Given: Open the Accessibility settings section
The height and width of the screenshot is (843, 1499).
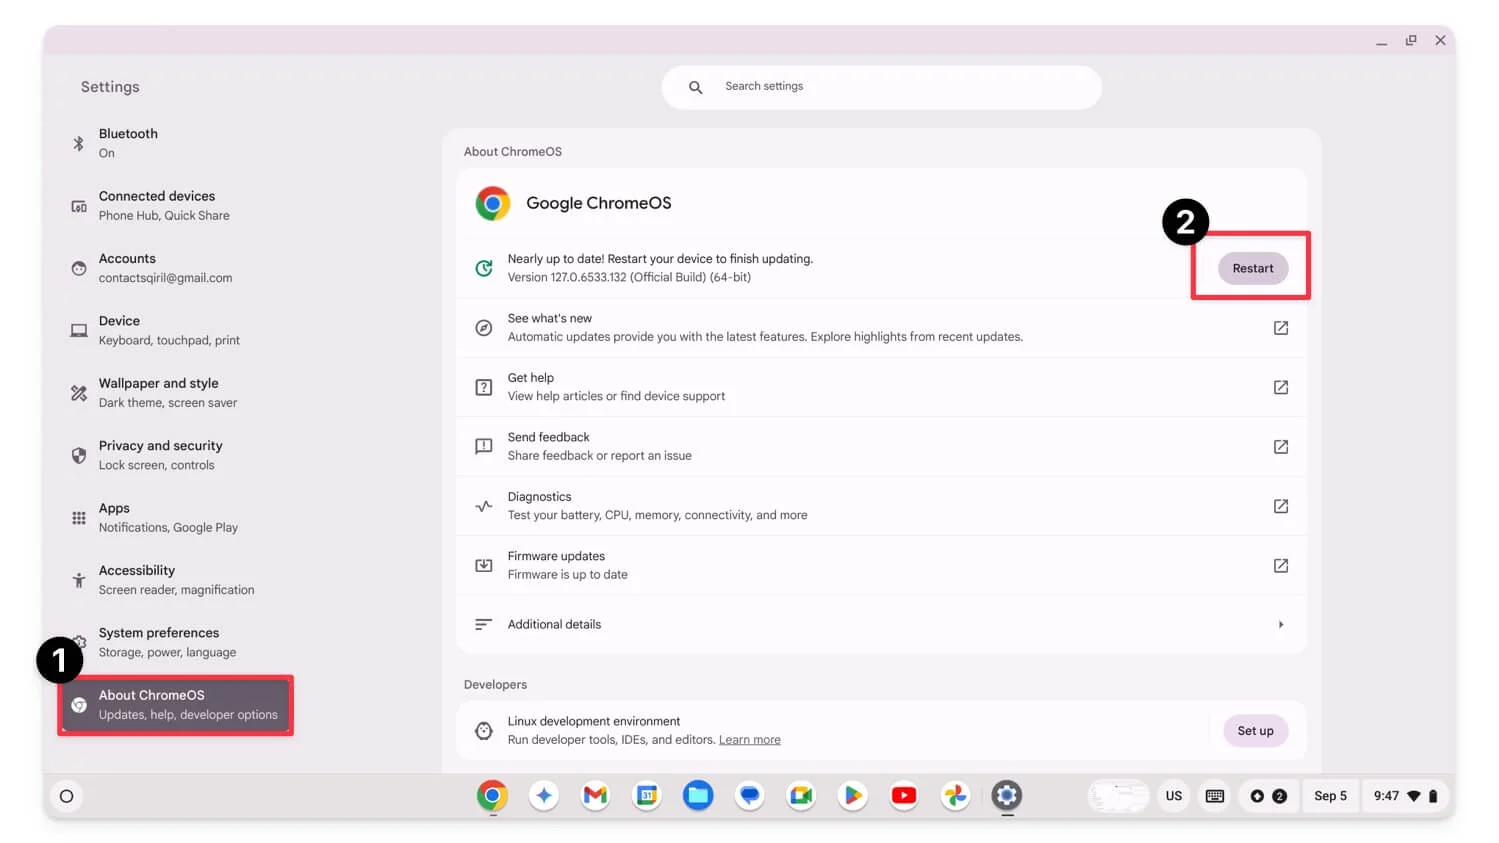Looking at the screenshot, I should [137, 579].
